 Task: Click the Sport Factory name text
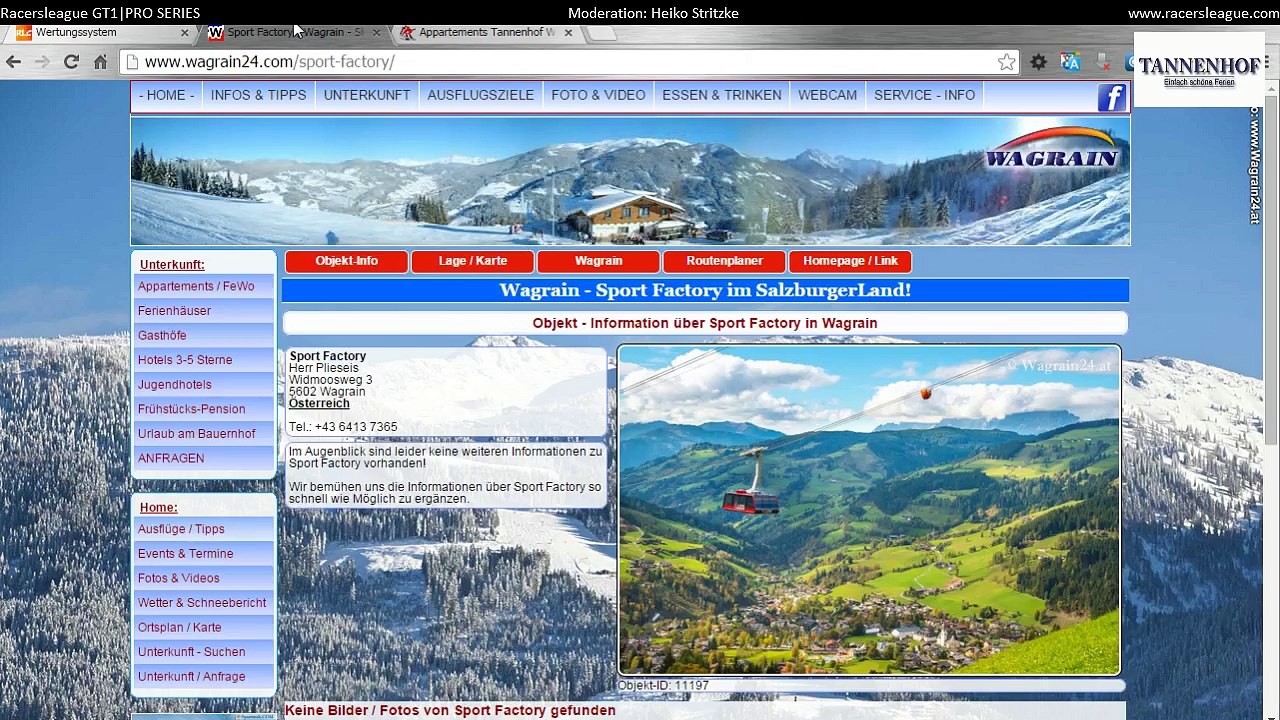tap(327, 356)
